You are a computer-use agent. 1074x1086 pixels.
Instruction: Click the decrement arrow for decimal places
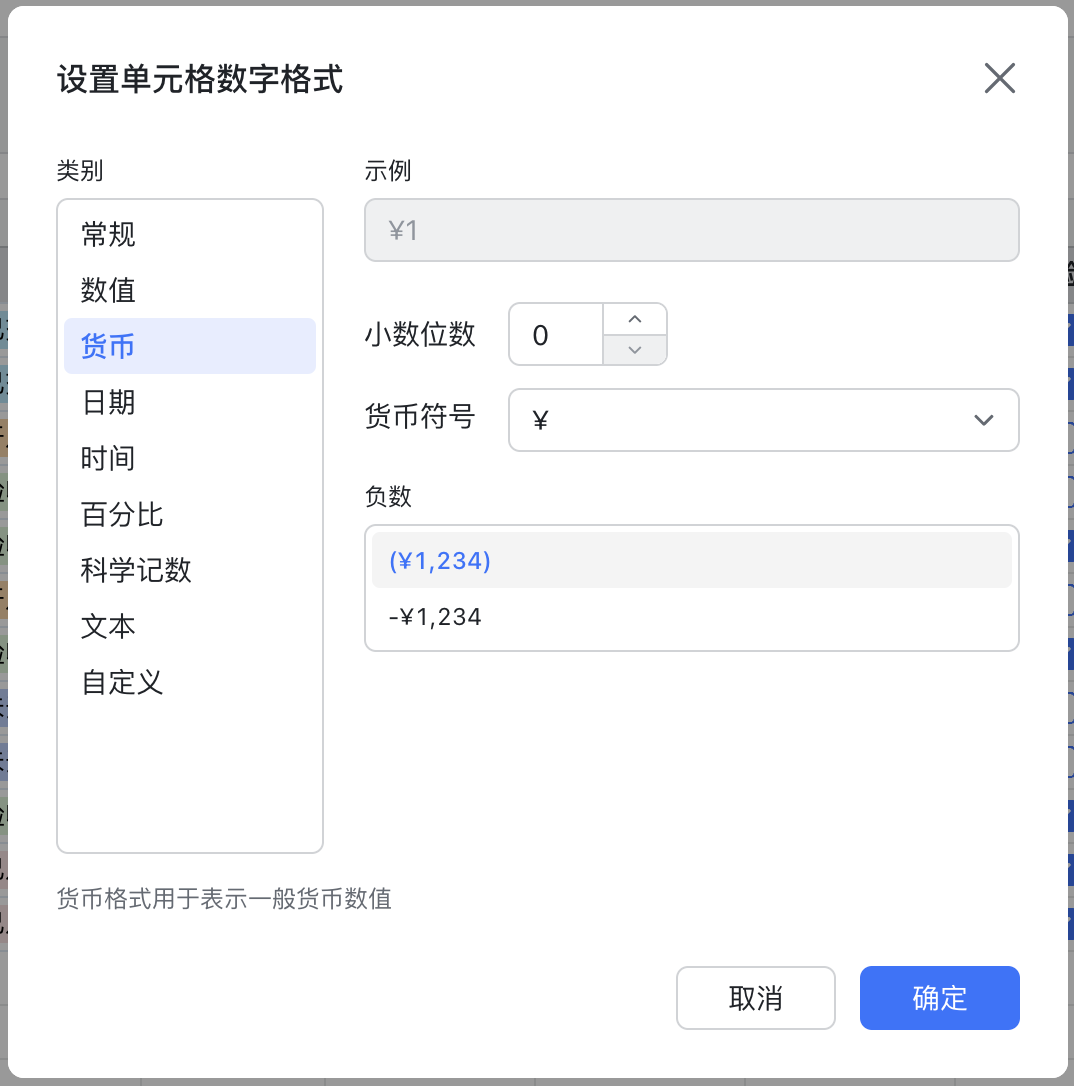point(634,350)
